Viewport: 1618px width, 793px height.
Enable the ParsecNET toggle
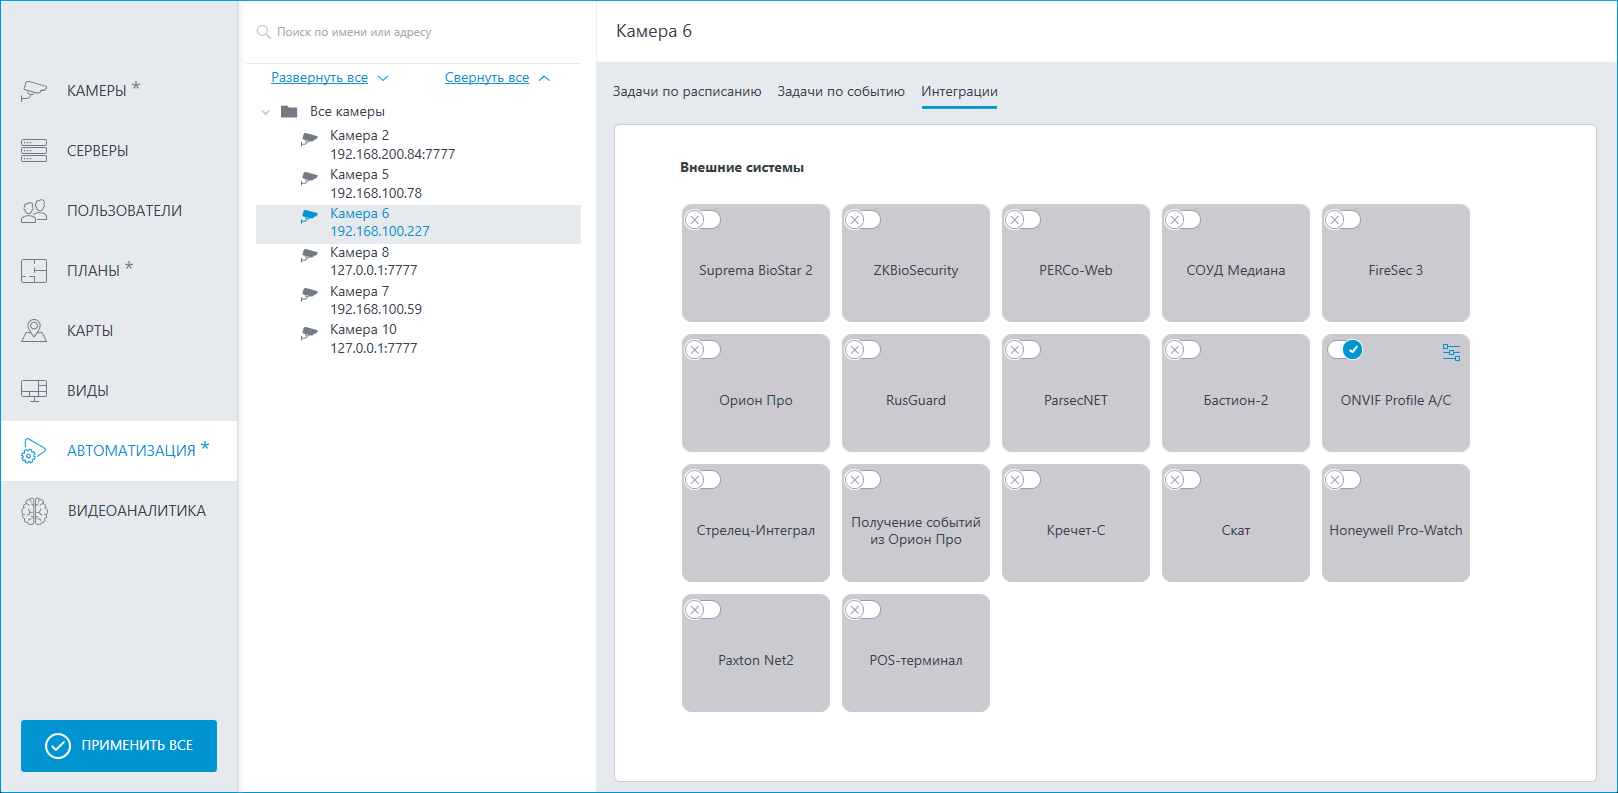click(1022, 349)
